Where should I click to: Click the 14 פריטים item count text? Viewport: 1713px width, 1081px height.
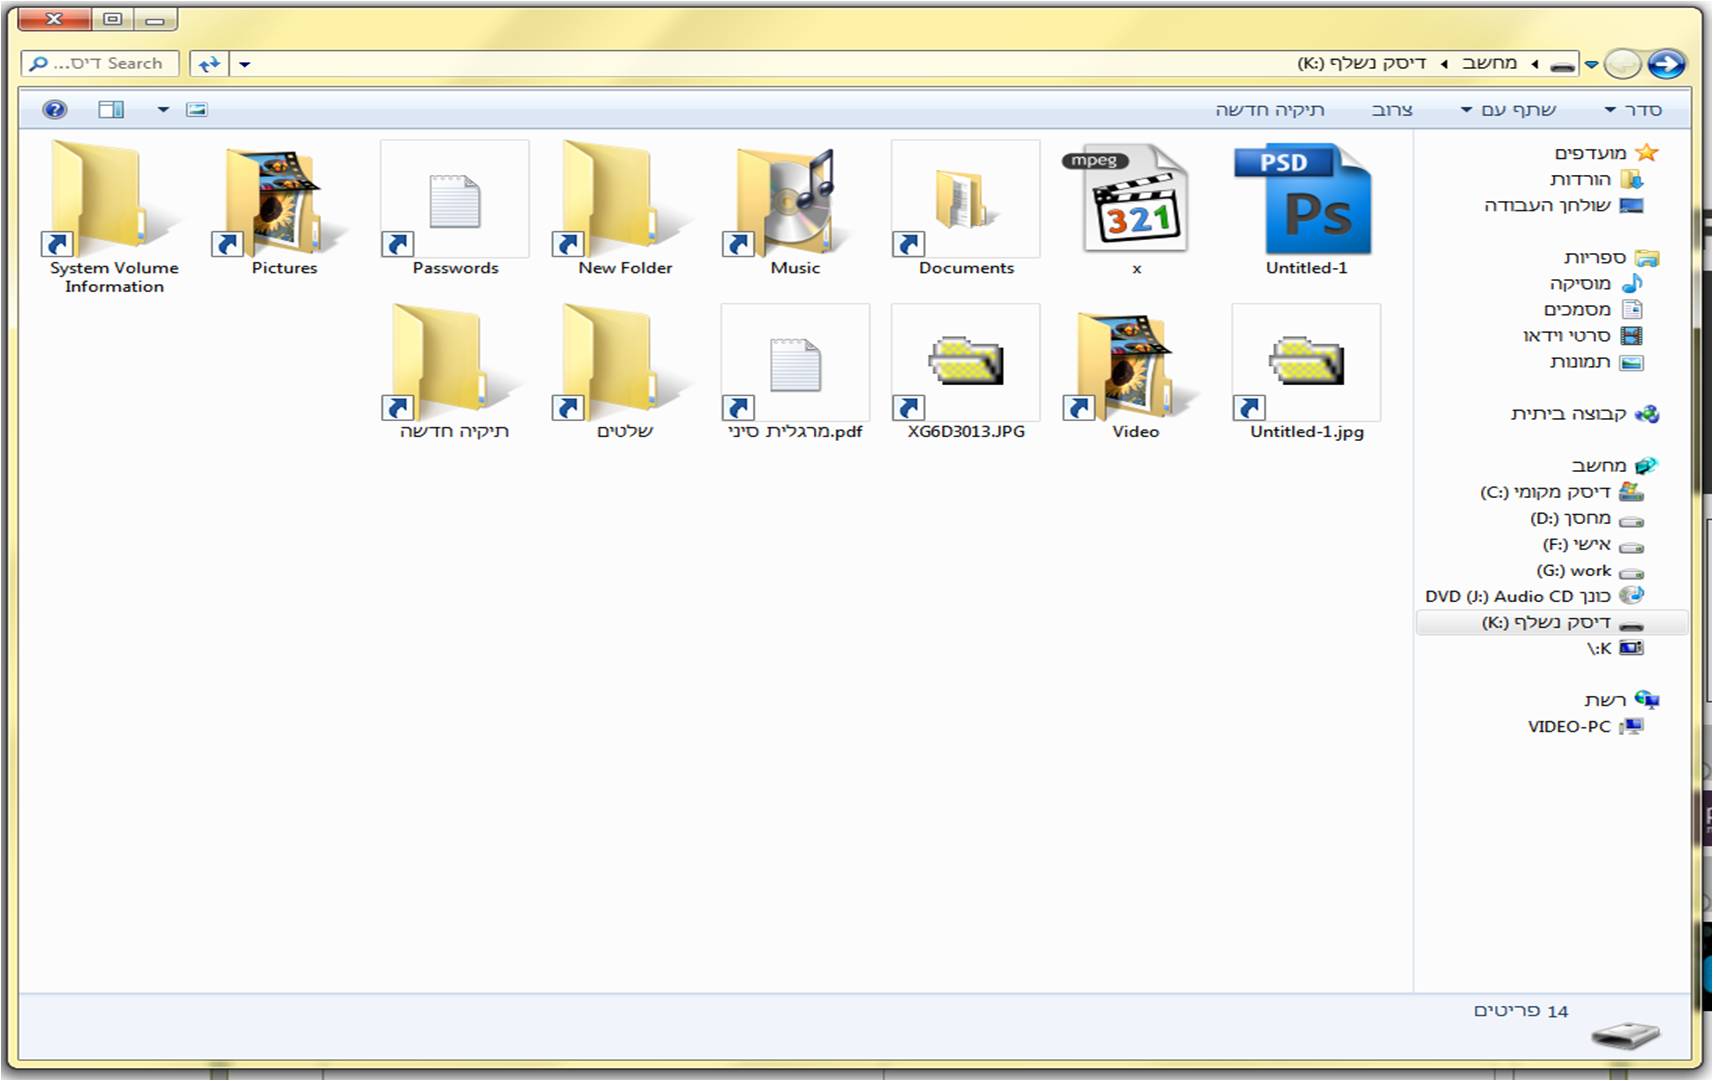[x=1521, y=1011]
